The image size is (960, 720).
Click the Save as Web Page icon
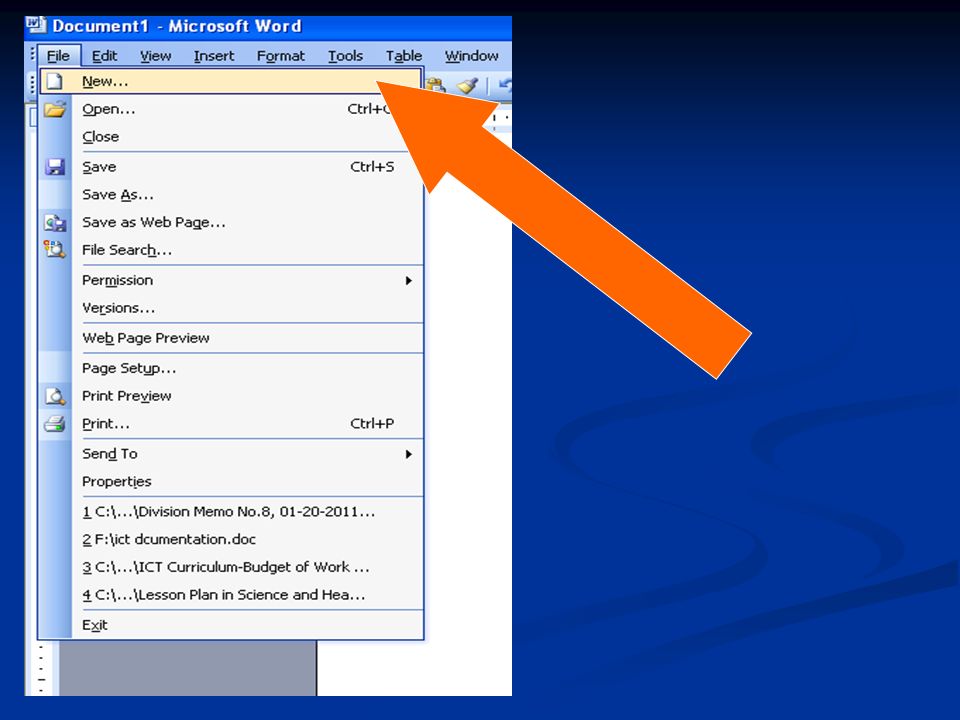[54, 222]
